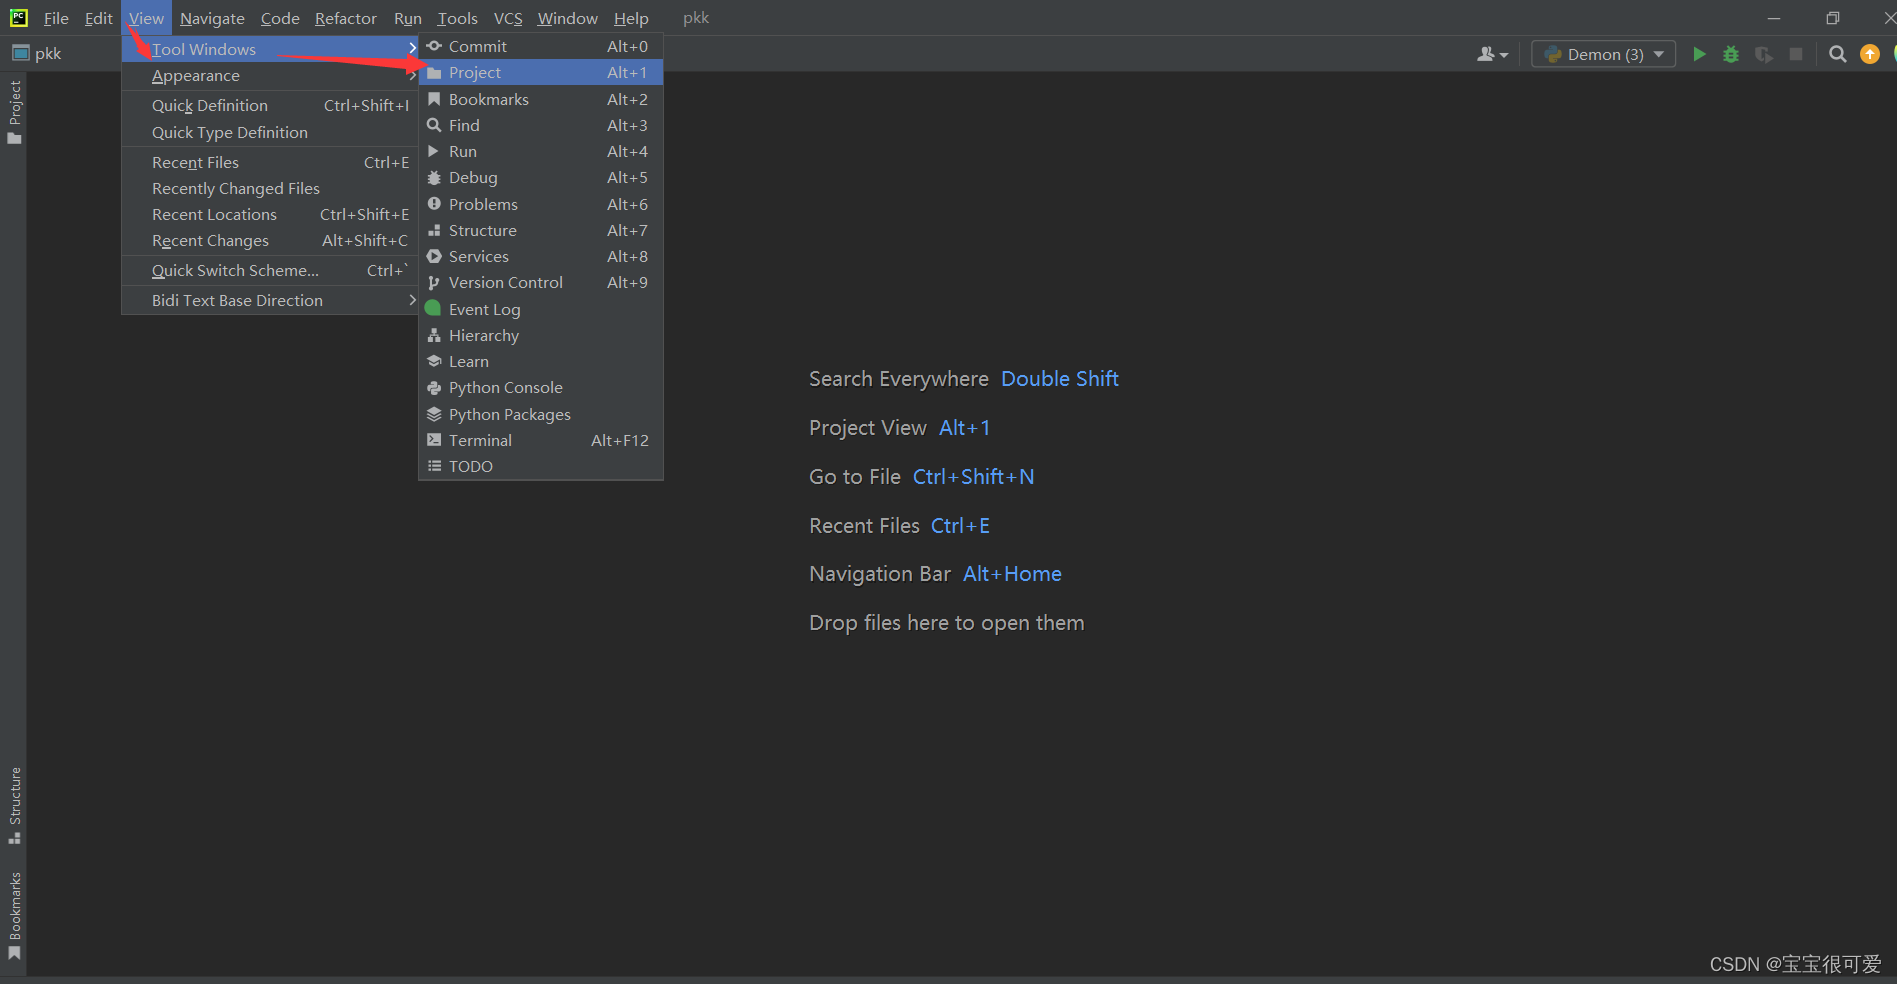The image size is (1897, 984).
Task: Open the File menu
Action: click(x=56, y=18)
